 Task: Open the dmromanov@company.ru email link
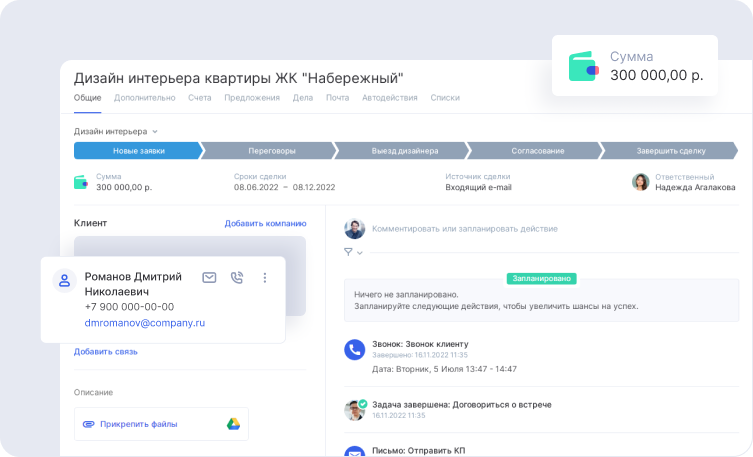pos(144,323)
